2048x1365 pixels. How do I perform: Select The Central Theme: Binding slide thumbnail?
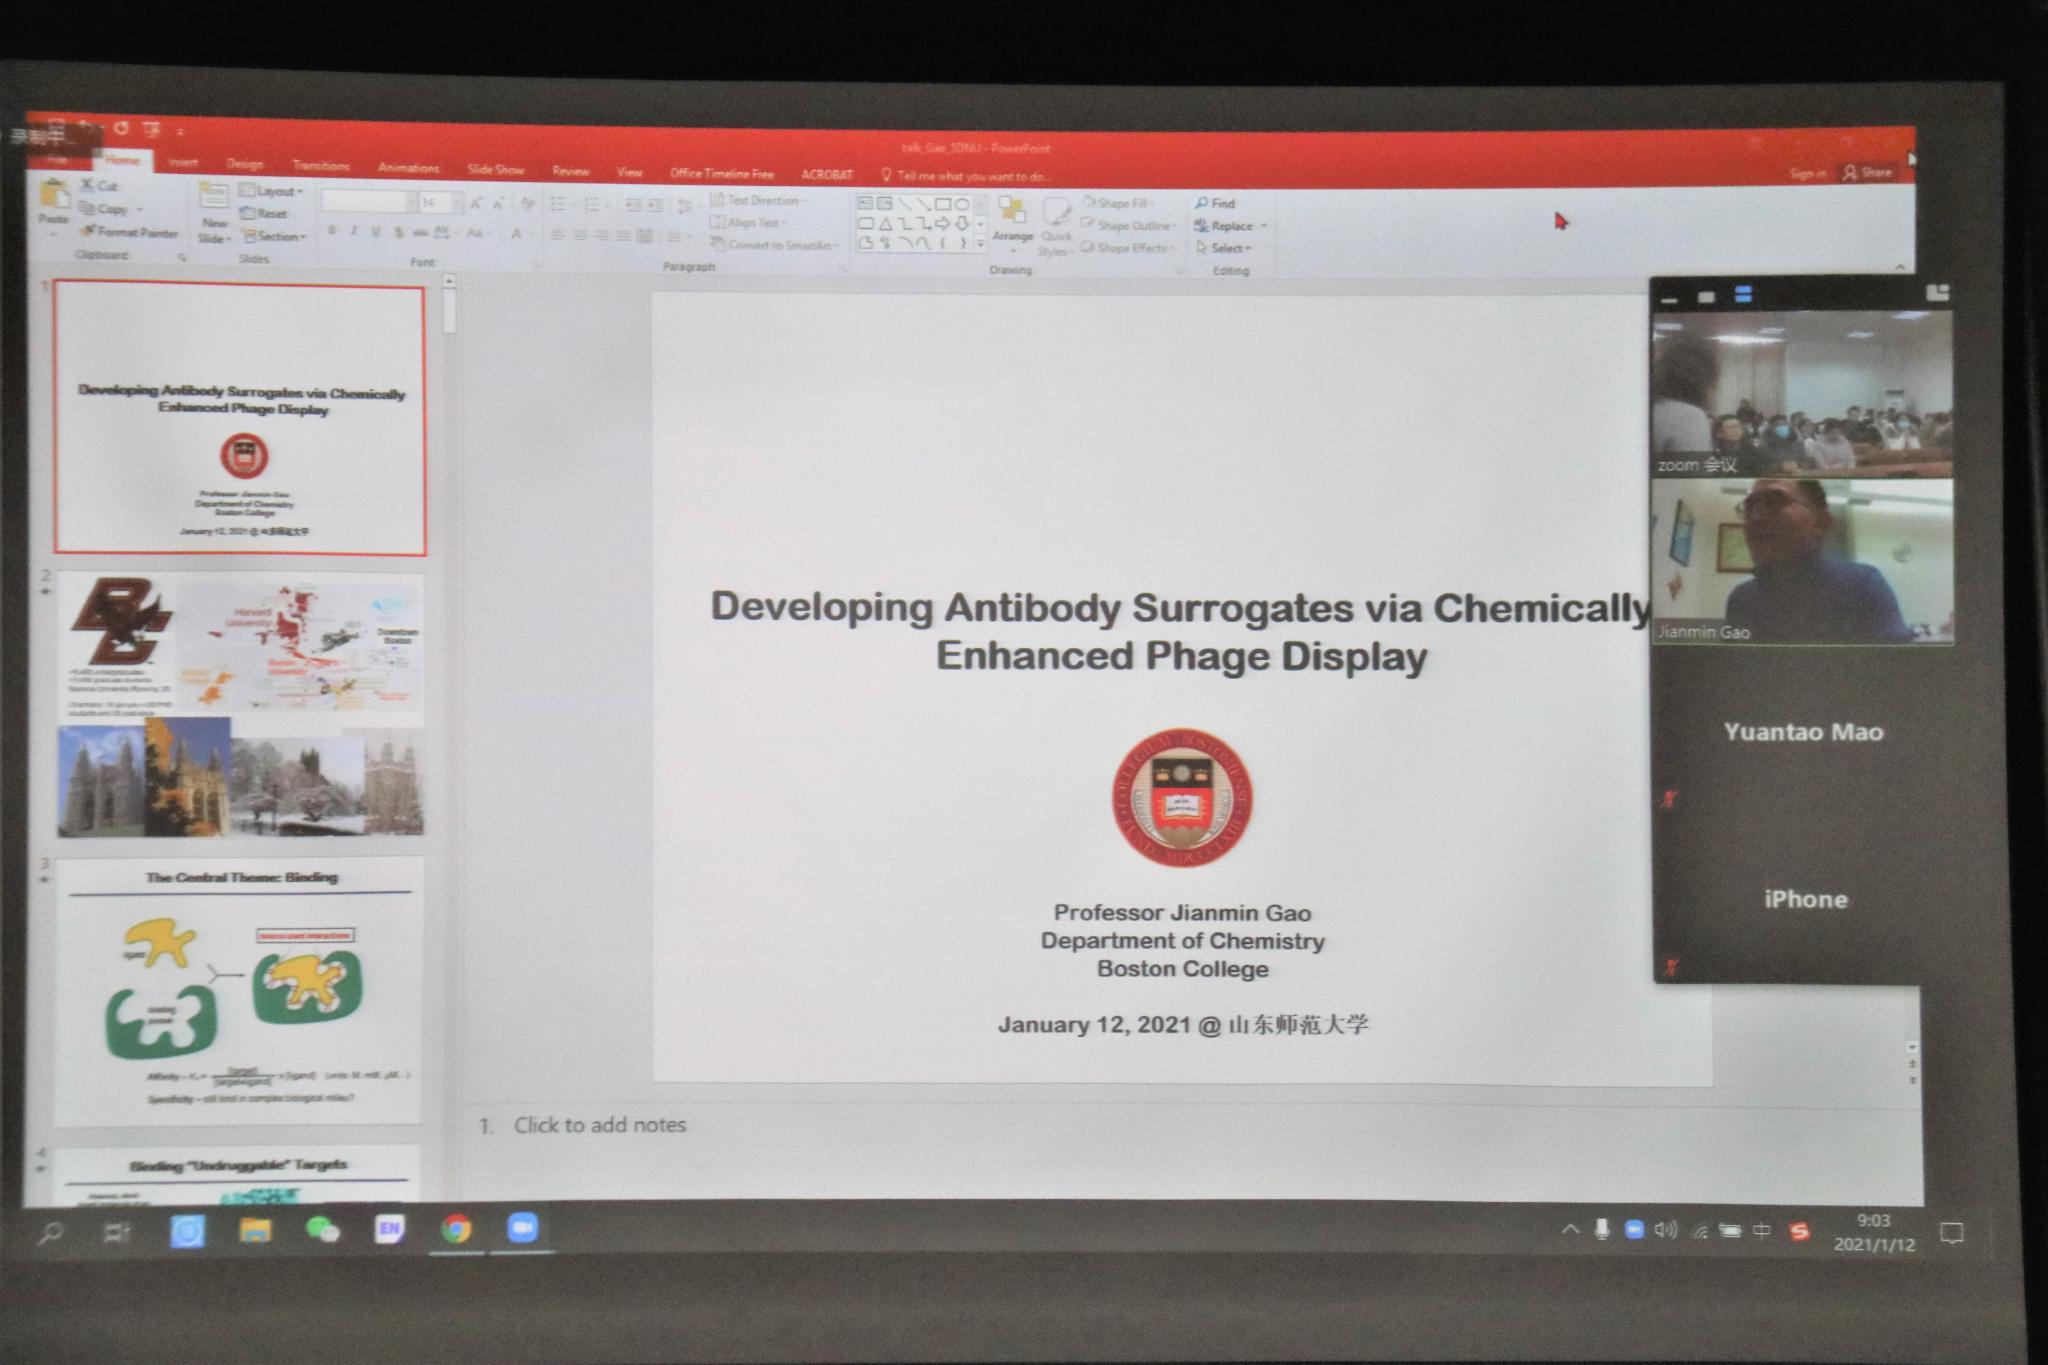pos(239,989)
